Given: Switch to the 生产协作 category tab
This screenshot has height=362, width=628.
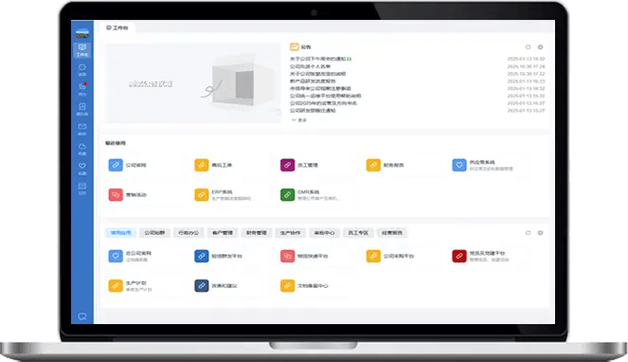Looking at the screenshot, I should coord(290,233).
